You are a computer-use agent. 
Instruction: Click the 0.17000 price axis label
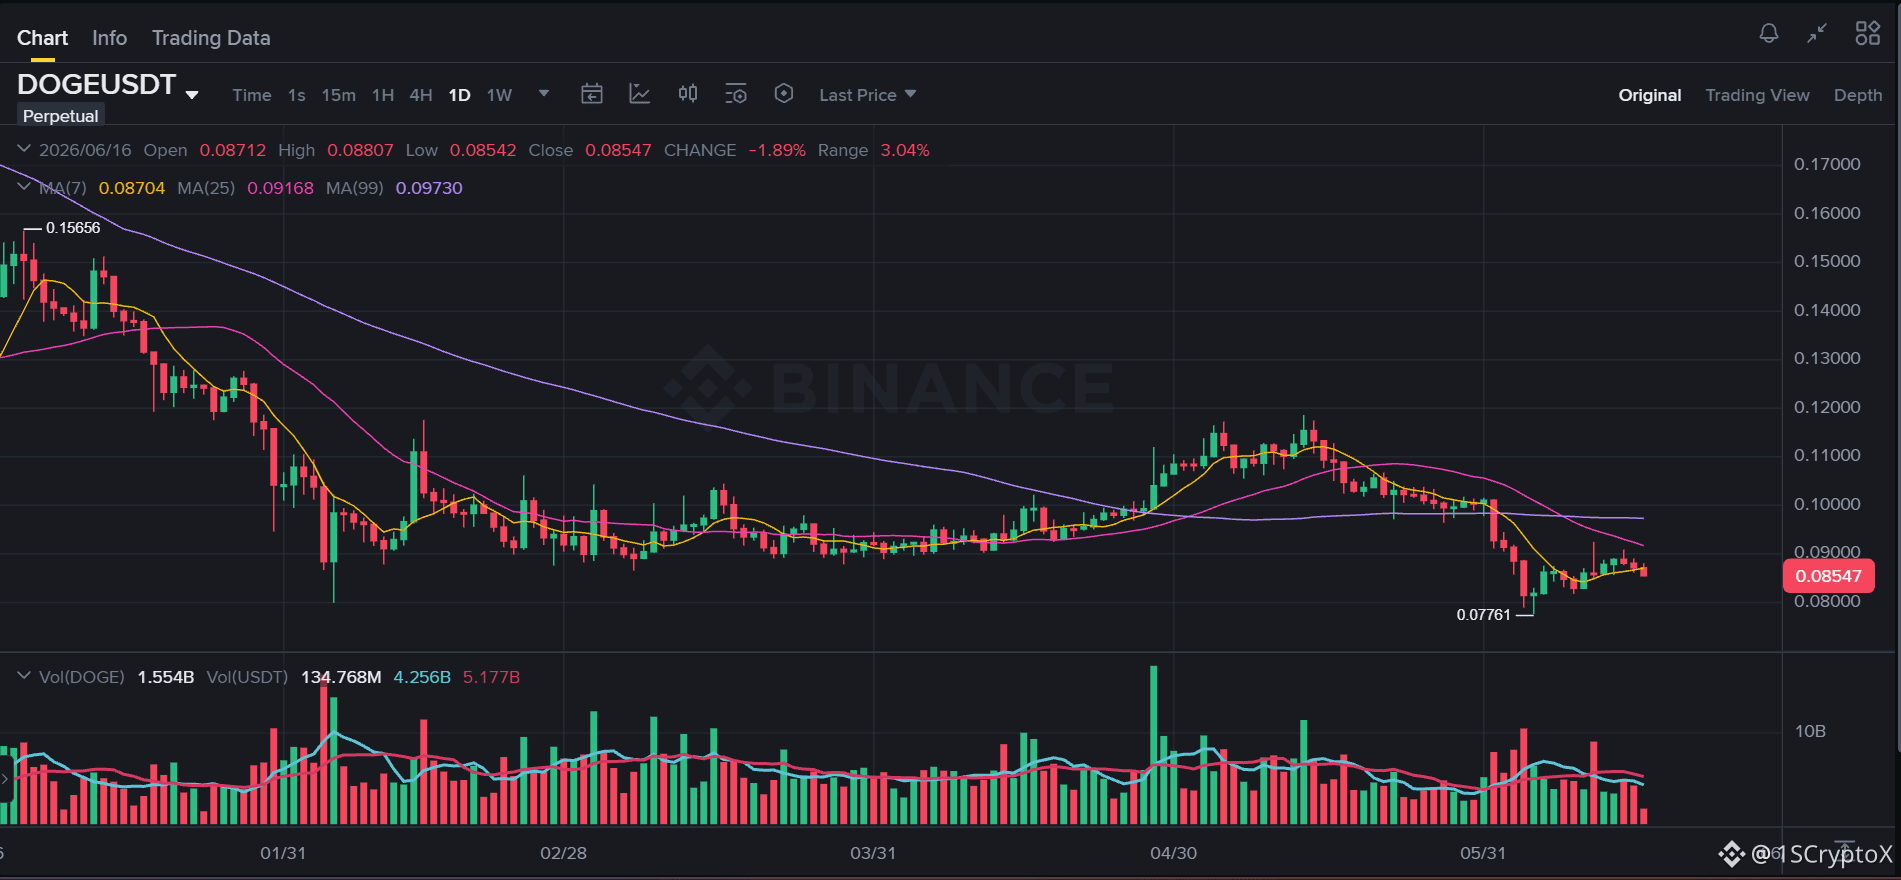[1827, 164]
